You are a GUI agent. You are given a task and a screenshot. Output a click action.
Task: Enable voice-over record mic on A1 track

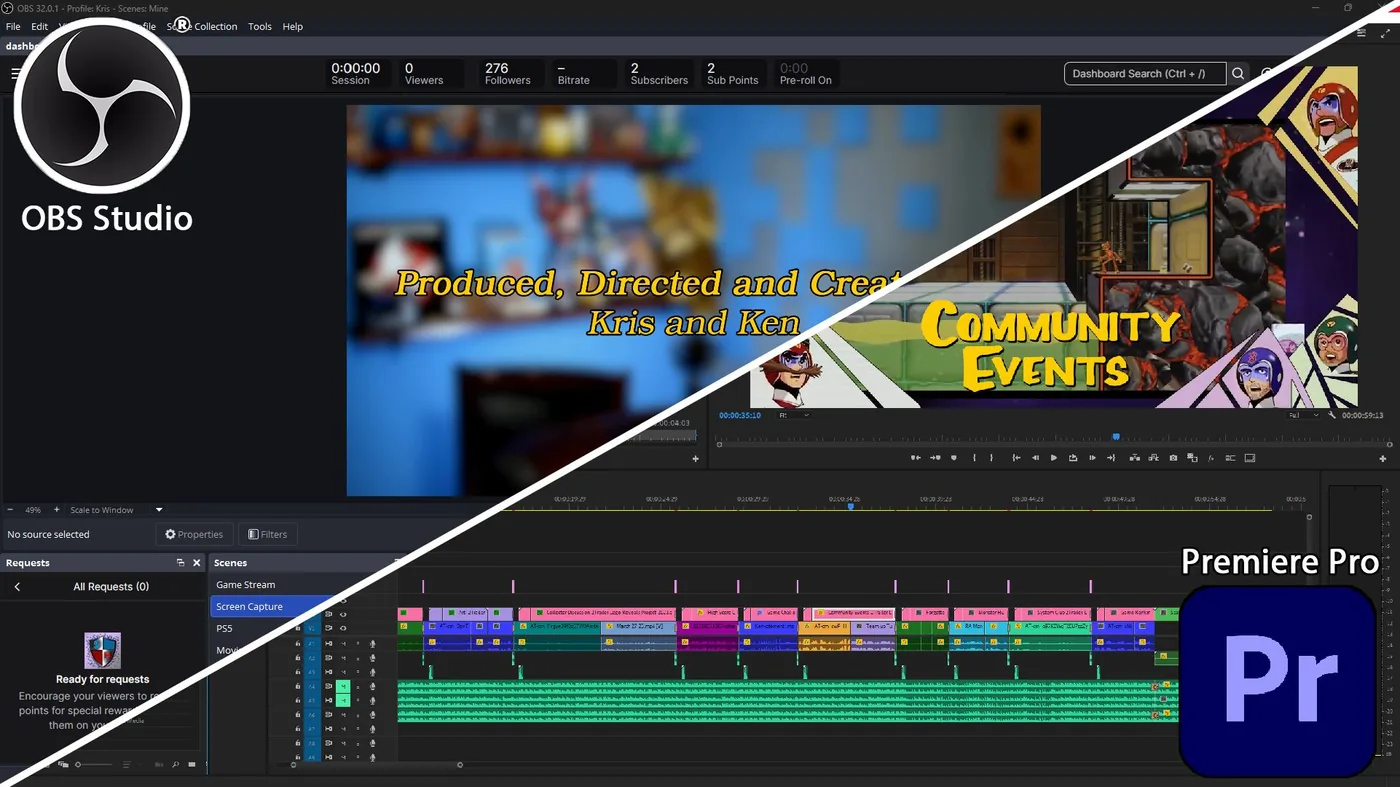click(x=372, y=644)
